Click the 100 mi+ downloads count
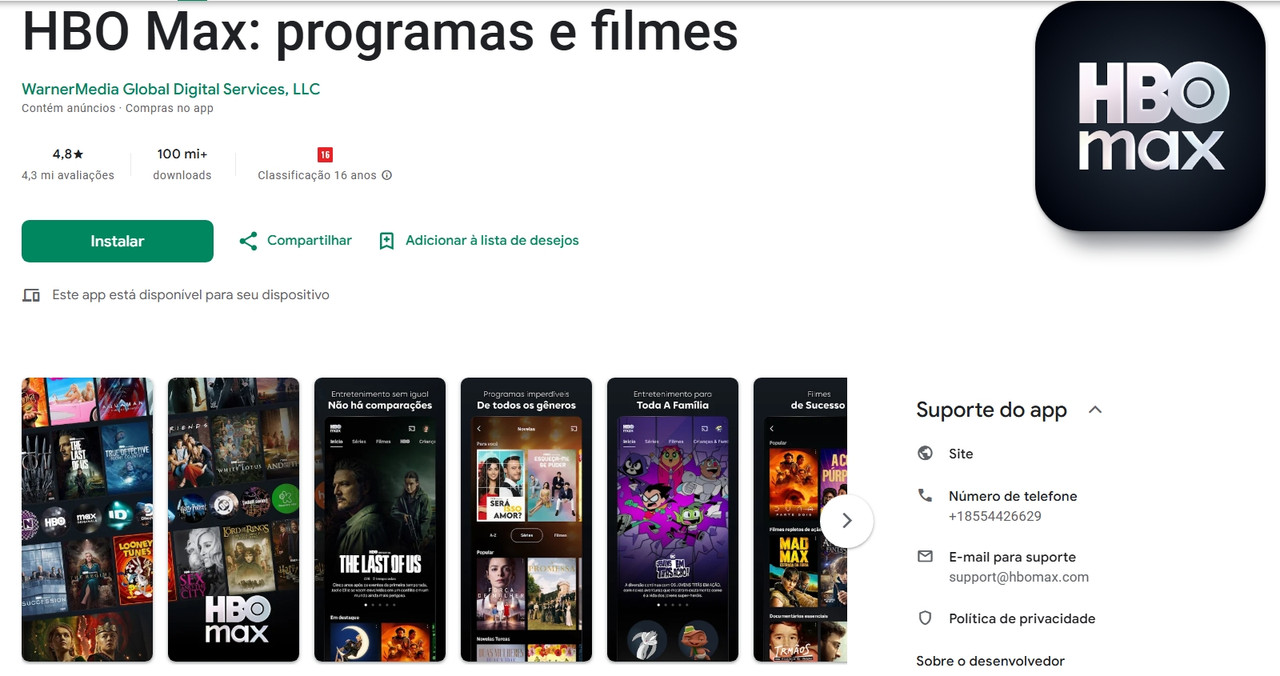This screenshot has width=1280, height=676. point(182,154)
